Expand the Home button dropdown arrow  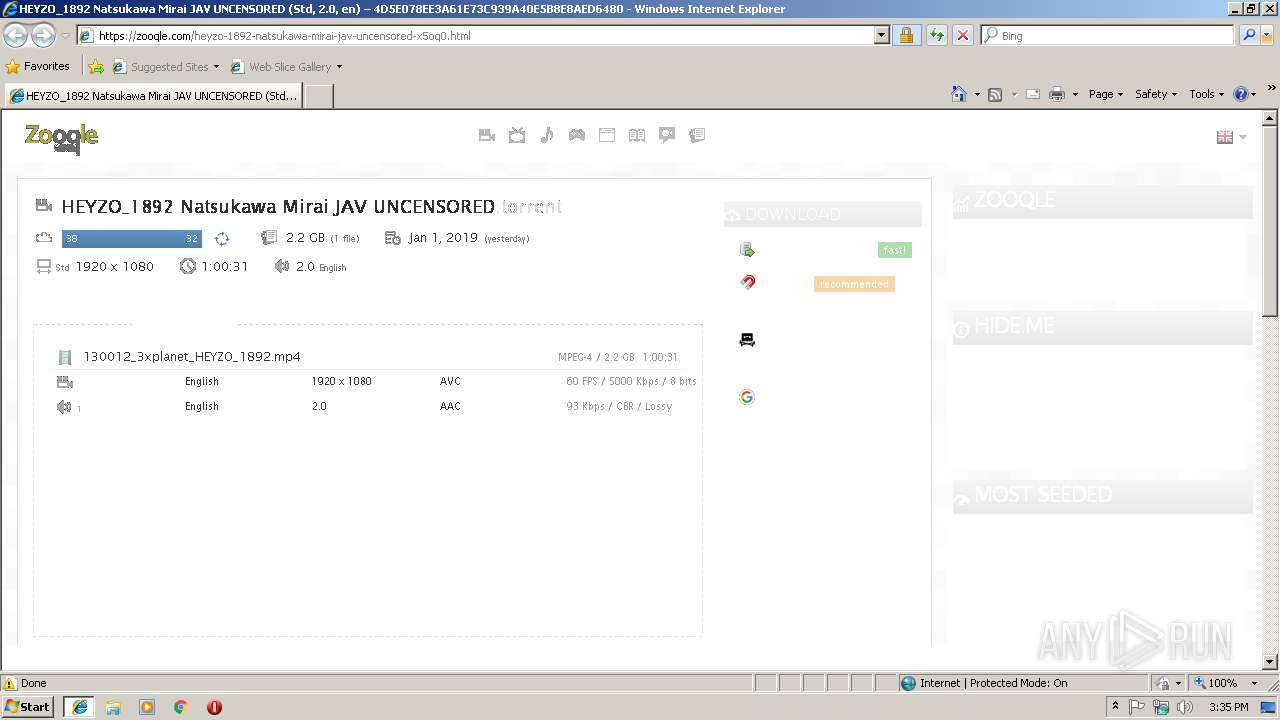pyautogui.click(x=976, y=94)
